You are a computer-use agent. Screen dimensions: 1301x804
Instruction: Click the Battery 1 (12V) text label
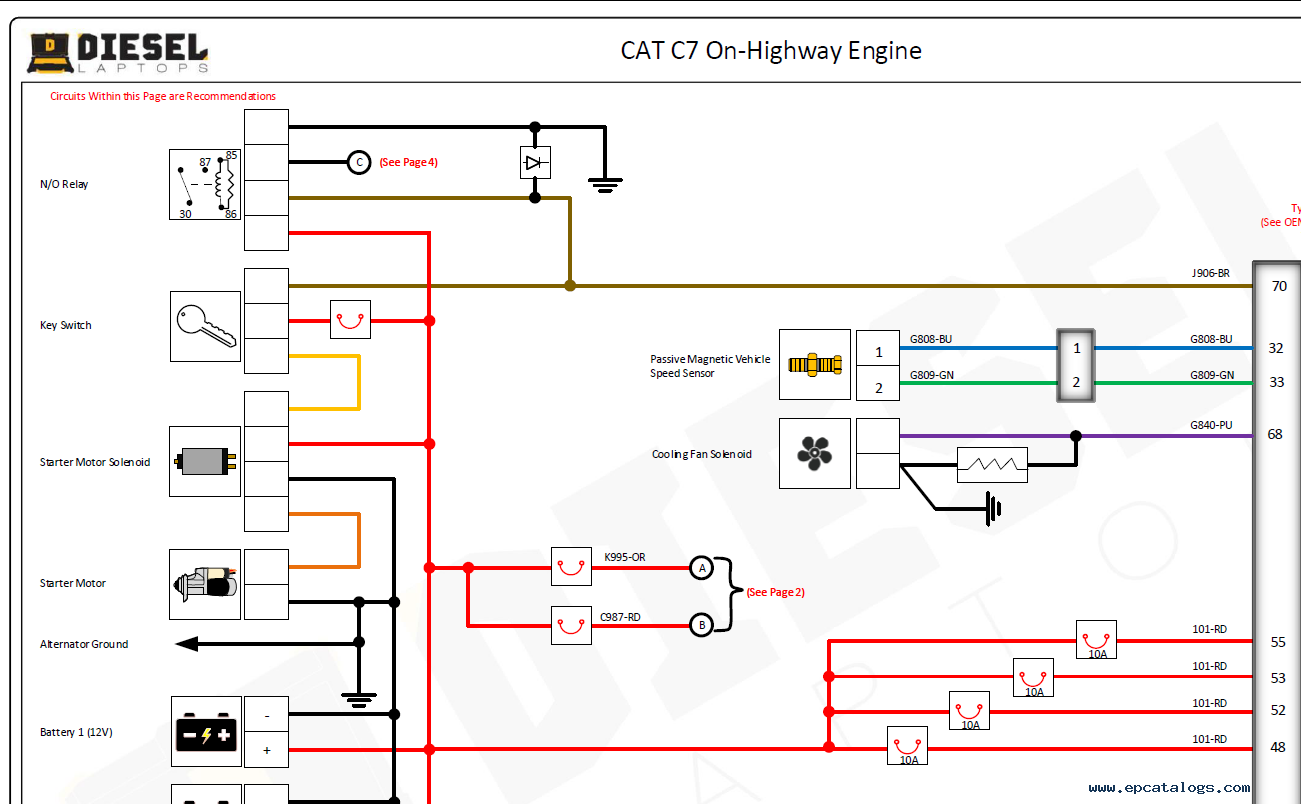tap(76, 733)
